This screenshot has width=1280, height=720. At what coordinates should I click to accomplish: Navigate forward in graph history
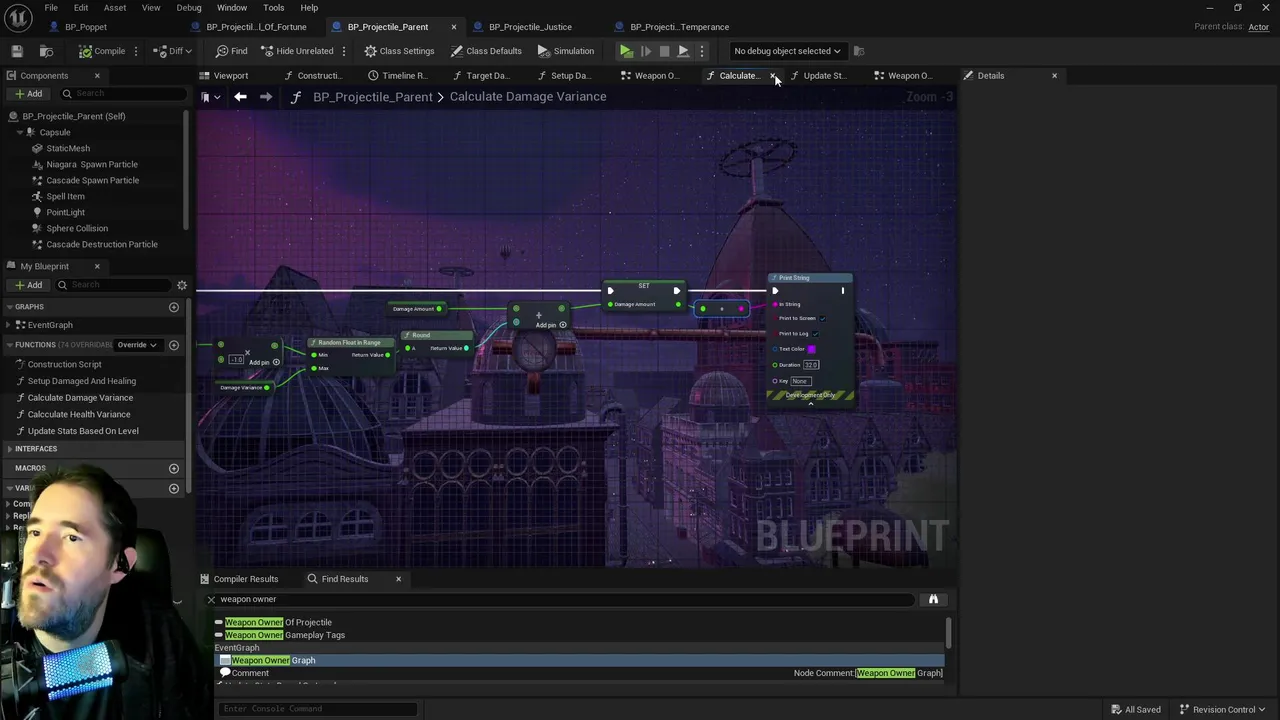click(x=266, y=97)
